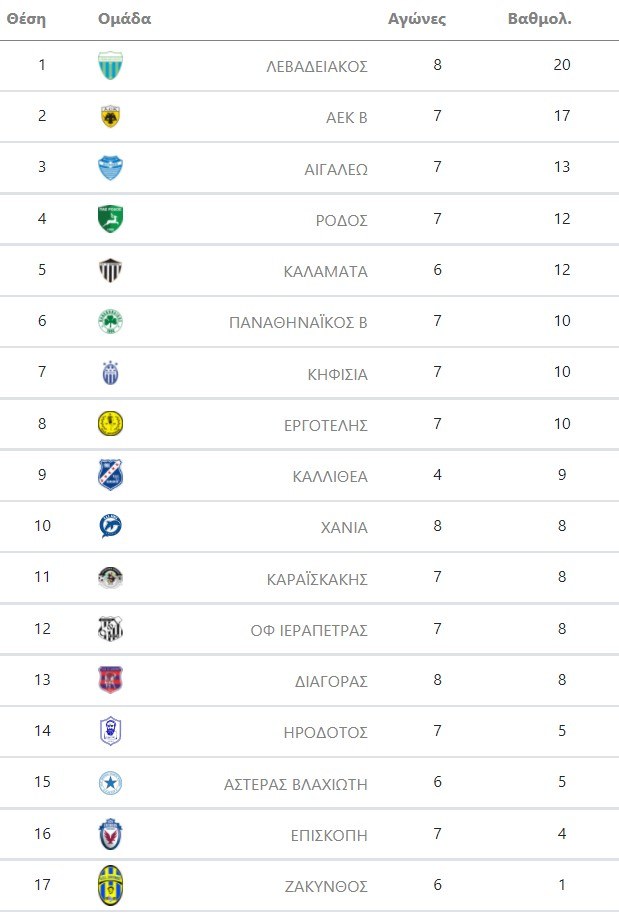
Task: Click the ΑΣΤΕΡΑΣ ΒΛΑΧΙΩΤΗ star crest
Action: [110, 783]
